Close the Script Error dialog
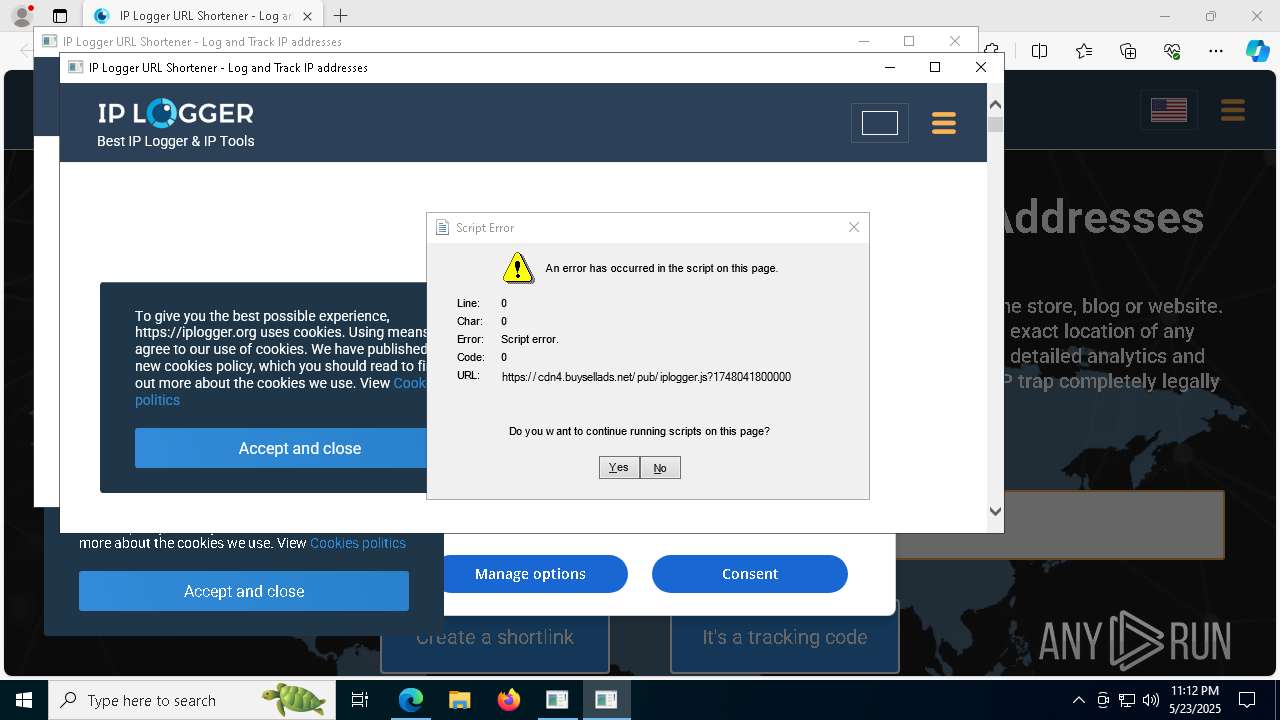 point(854,227)
